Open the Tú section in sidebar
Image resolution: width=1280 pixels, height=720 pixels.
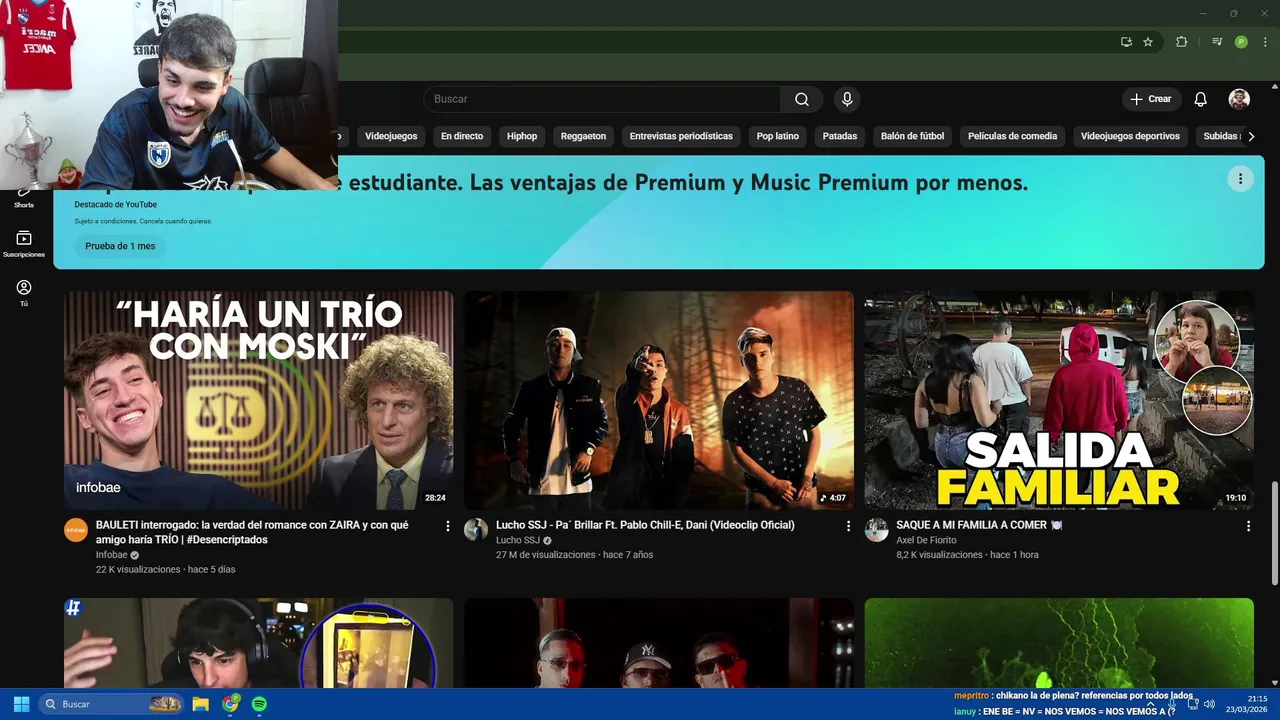pos(24,293)
